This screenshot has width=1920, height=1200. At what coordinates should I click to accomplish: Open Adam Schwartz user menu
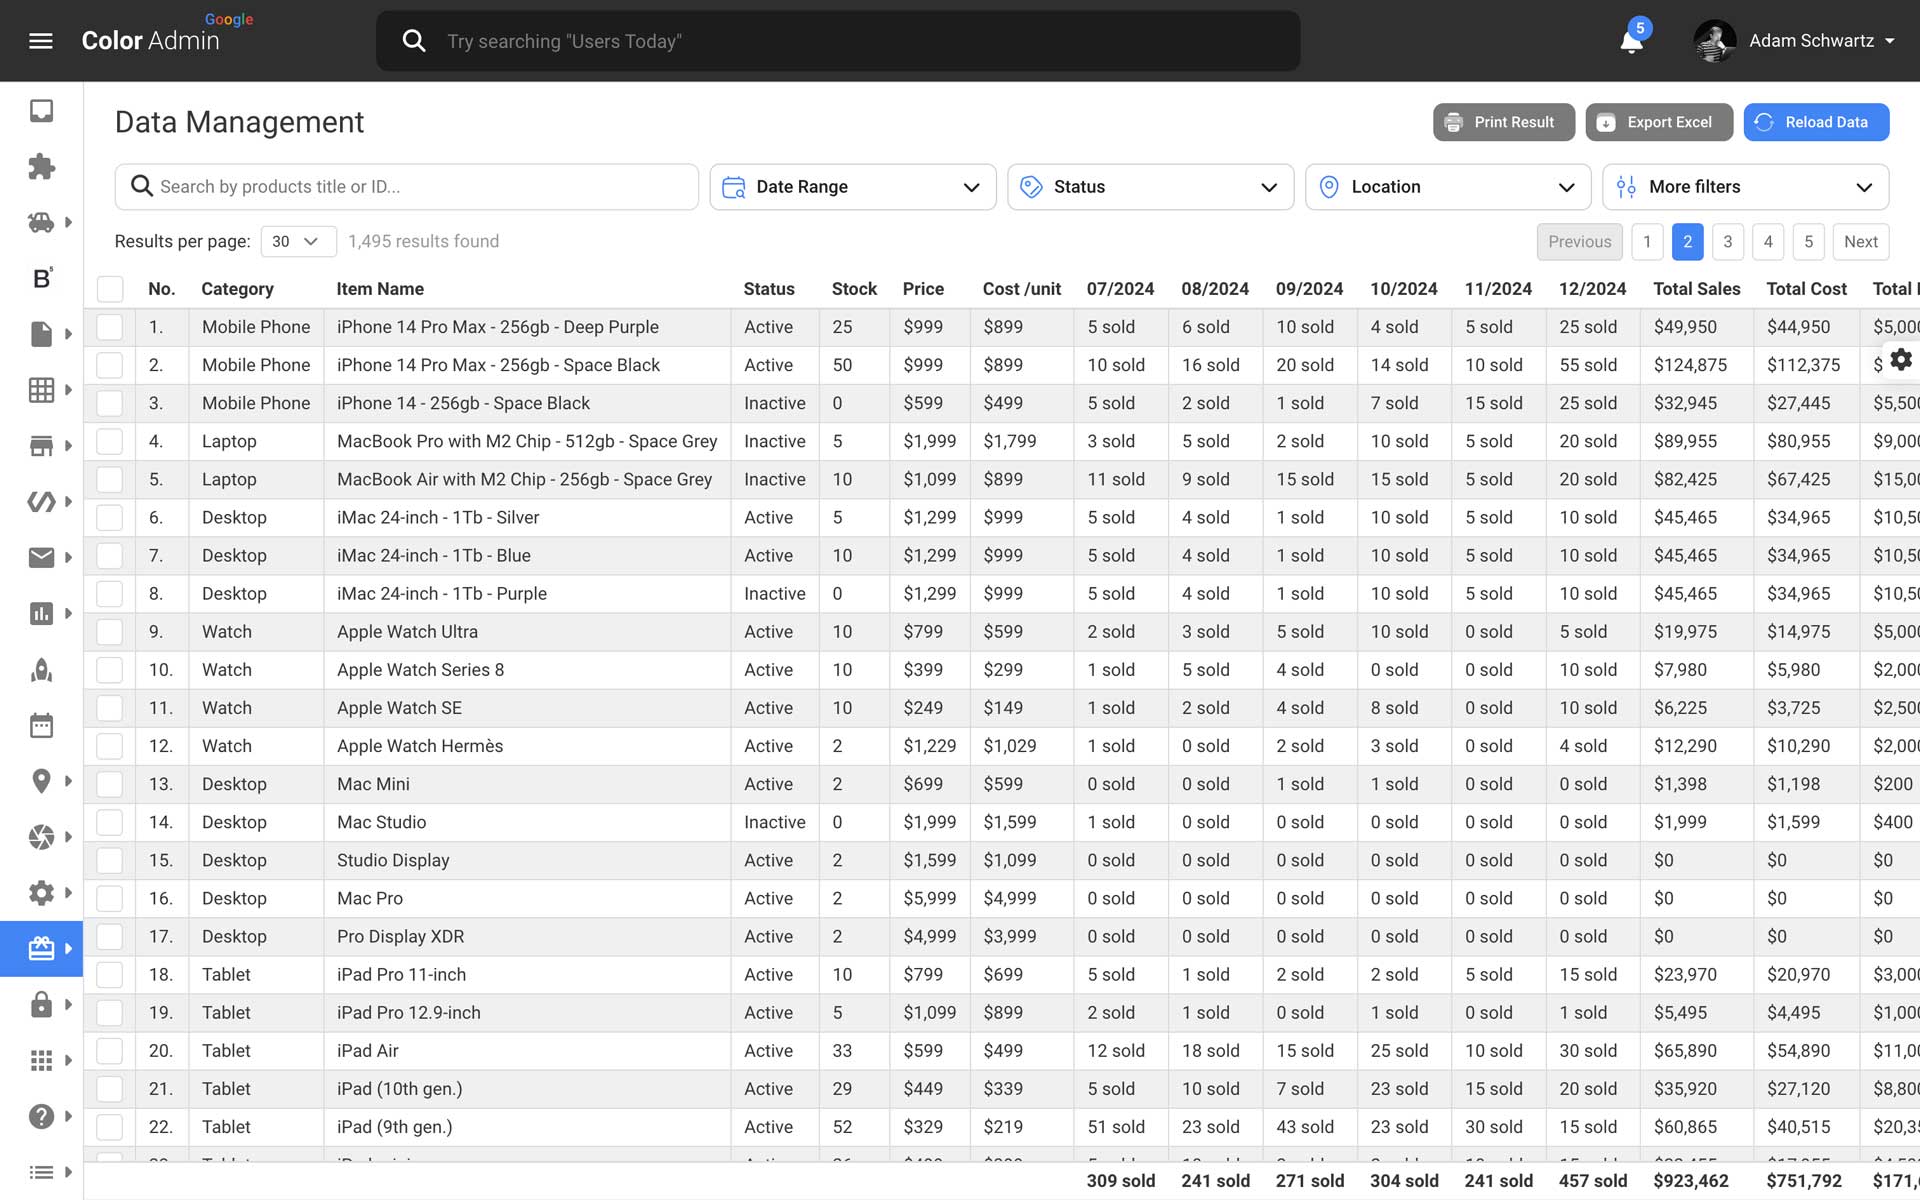pyautogui.click(x=1796, y=41)
